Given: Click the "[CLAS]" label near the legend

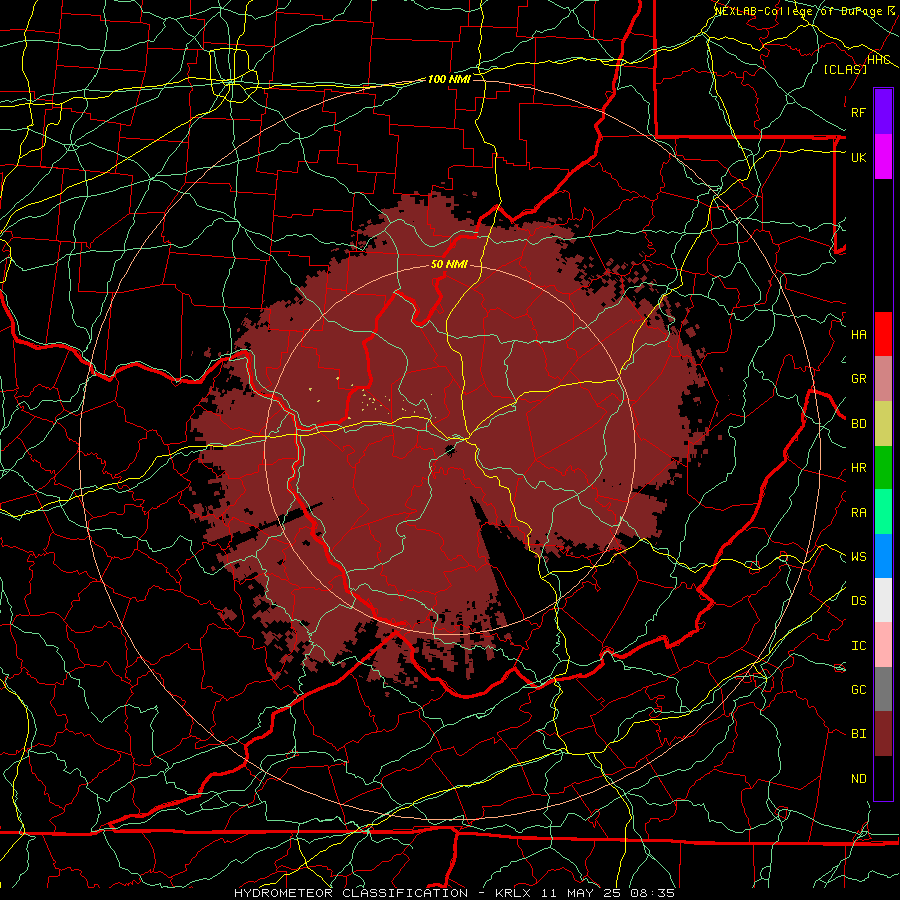Looking at the screenshot, I should (845, 69).
